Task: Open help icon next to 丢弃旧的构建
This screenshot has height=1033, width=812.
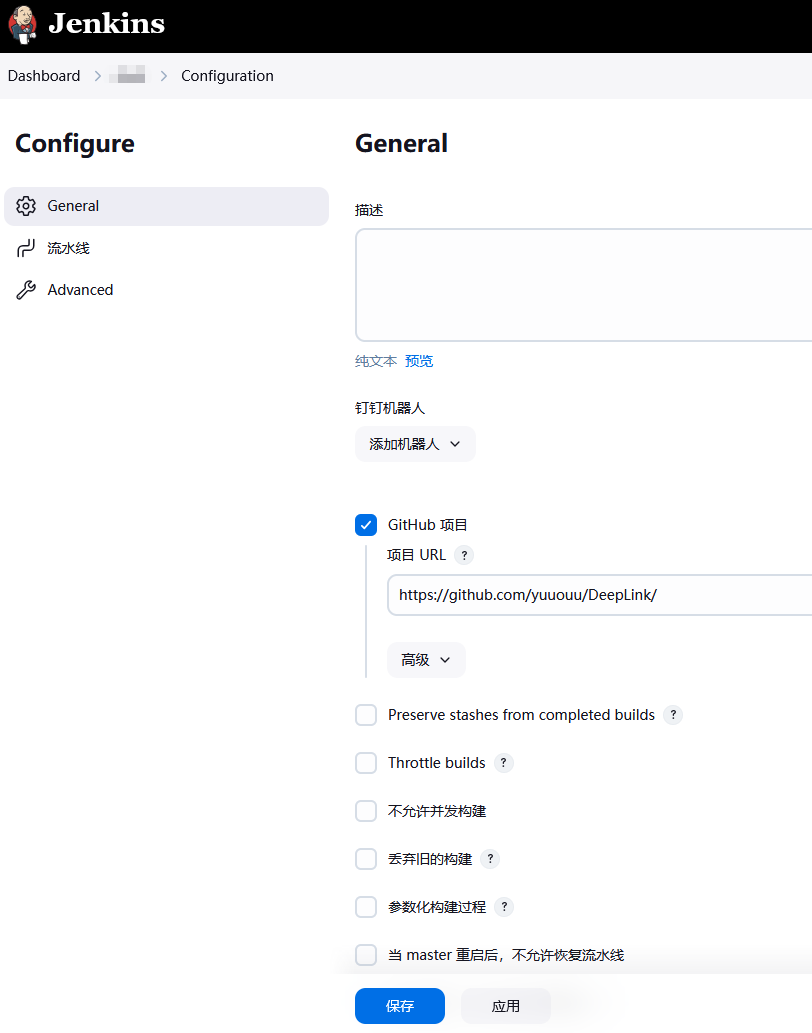Action: tap(490, 859)
